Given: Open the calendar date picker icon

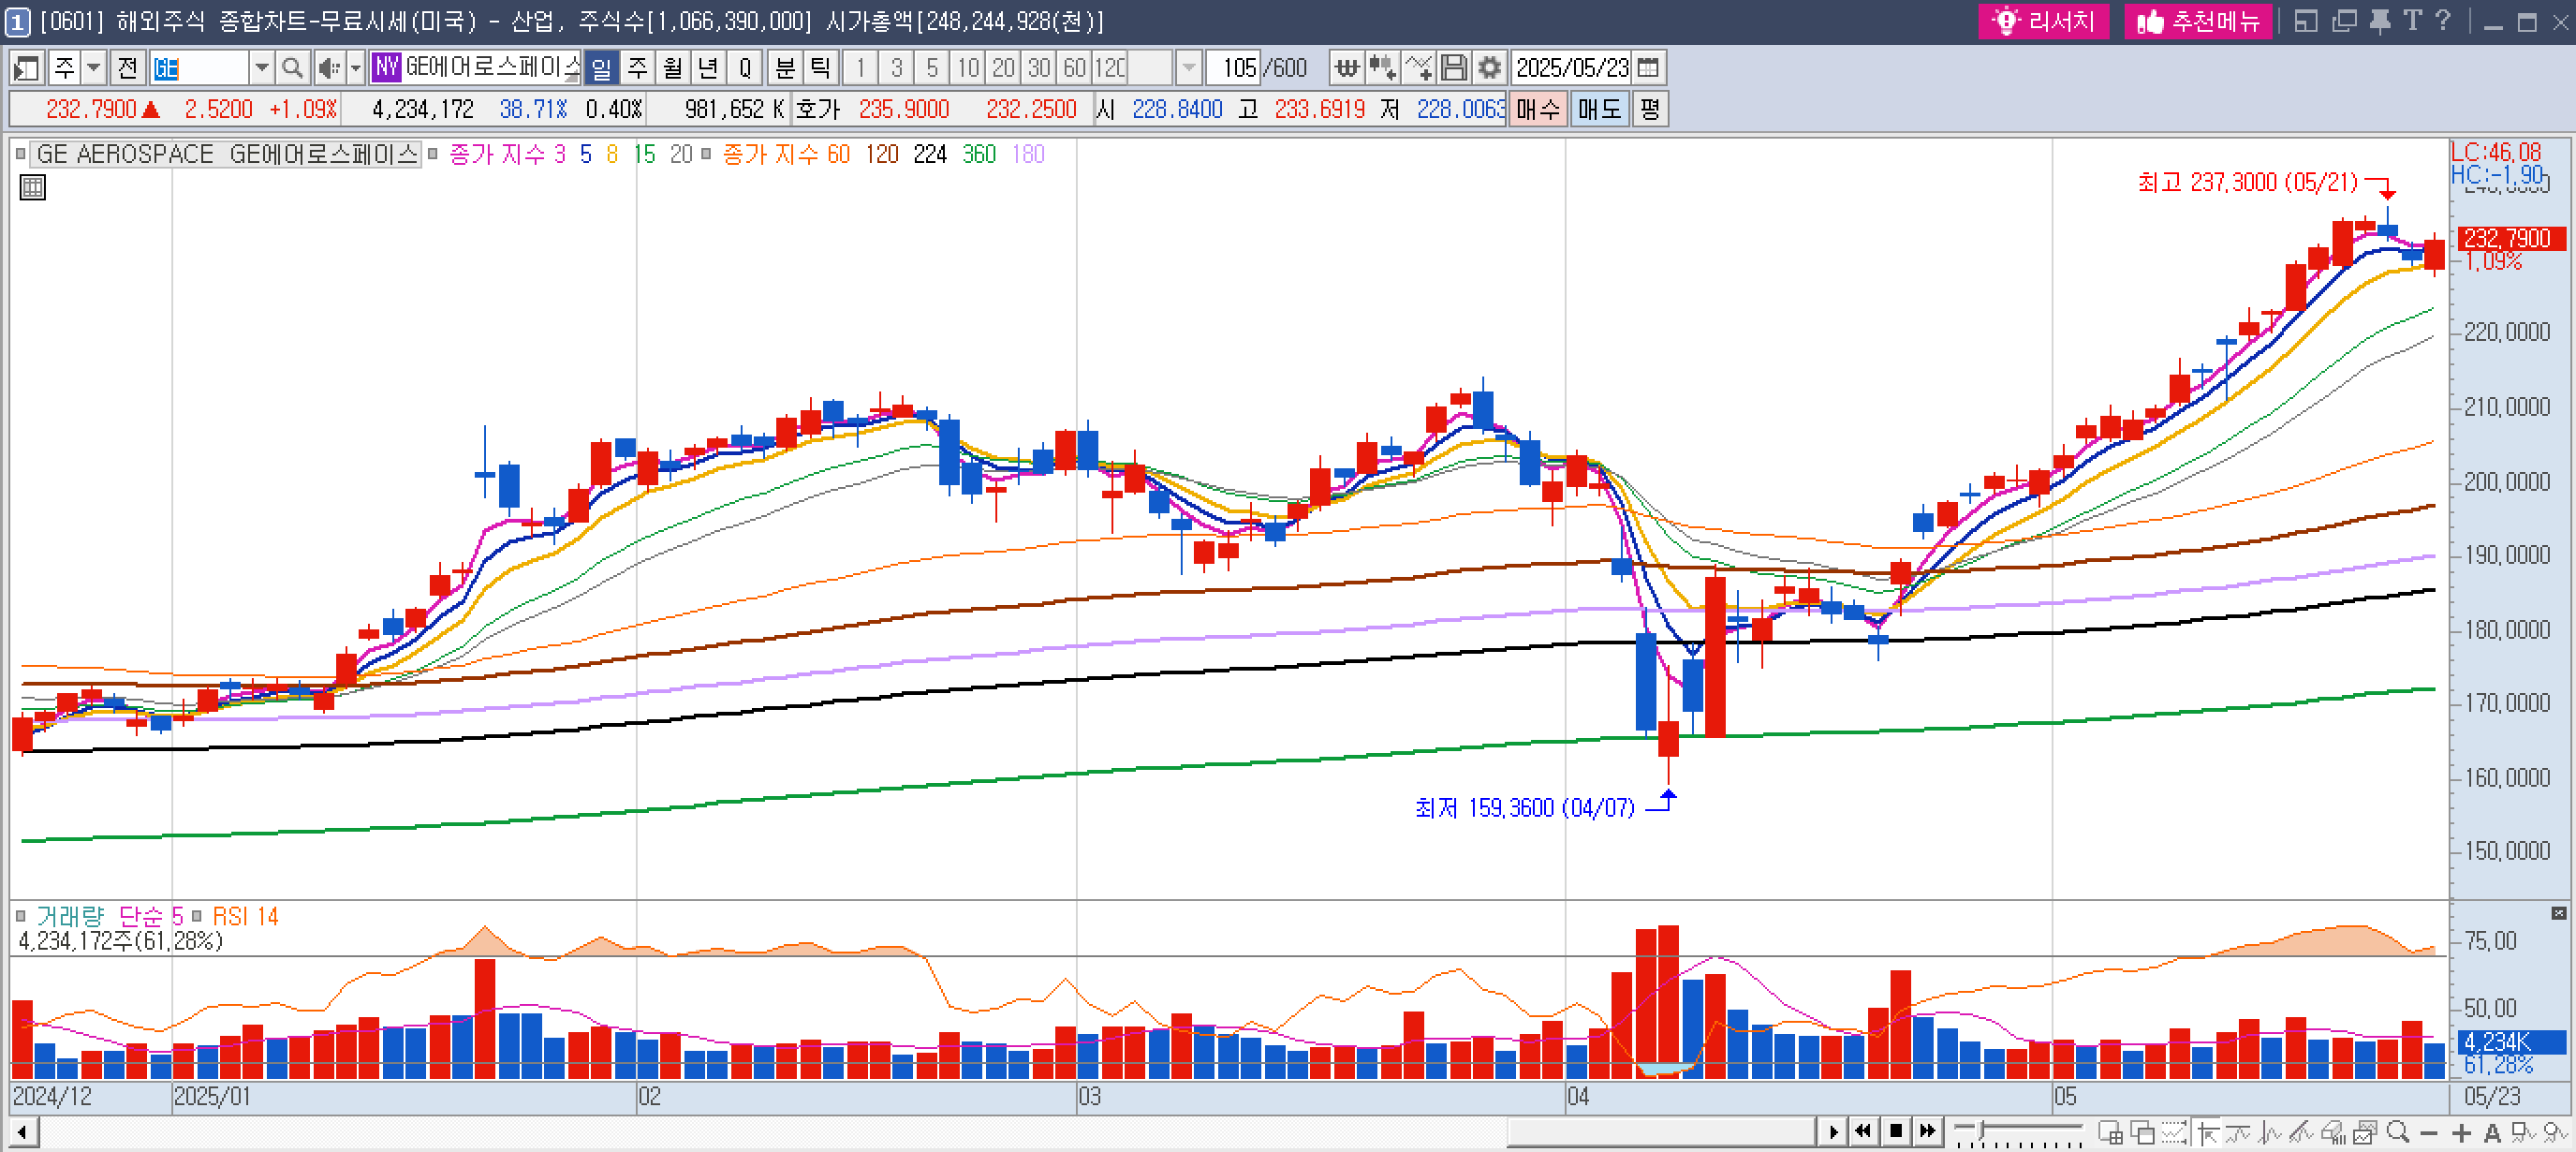Looking at the screenshot, I should [1648, 68].
